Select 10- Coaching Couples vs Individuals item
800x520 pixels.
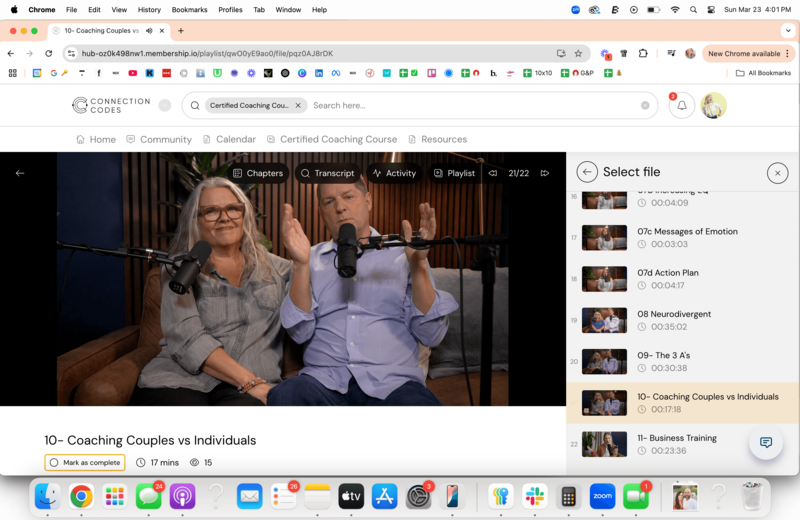tap(683, 403)
